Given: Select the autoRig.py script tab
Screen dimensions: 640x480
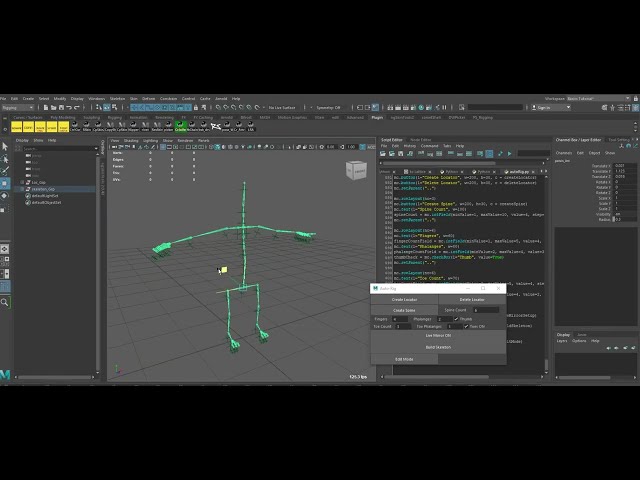Looking at the screenshot, I should coord(520,172).
